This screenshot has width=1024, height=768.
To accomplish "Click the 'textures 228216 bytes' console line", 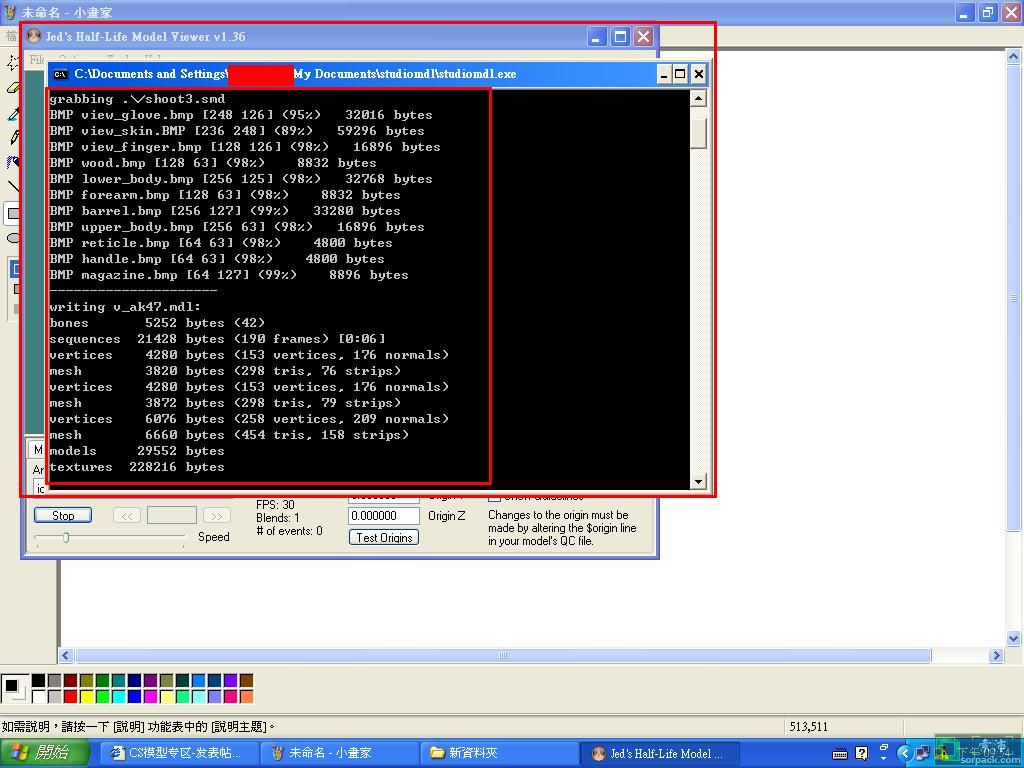I will pos(136,467).
